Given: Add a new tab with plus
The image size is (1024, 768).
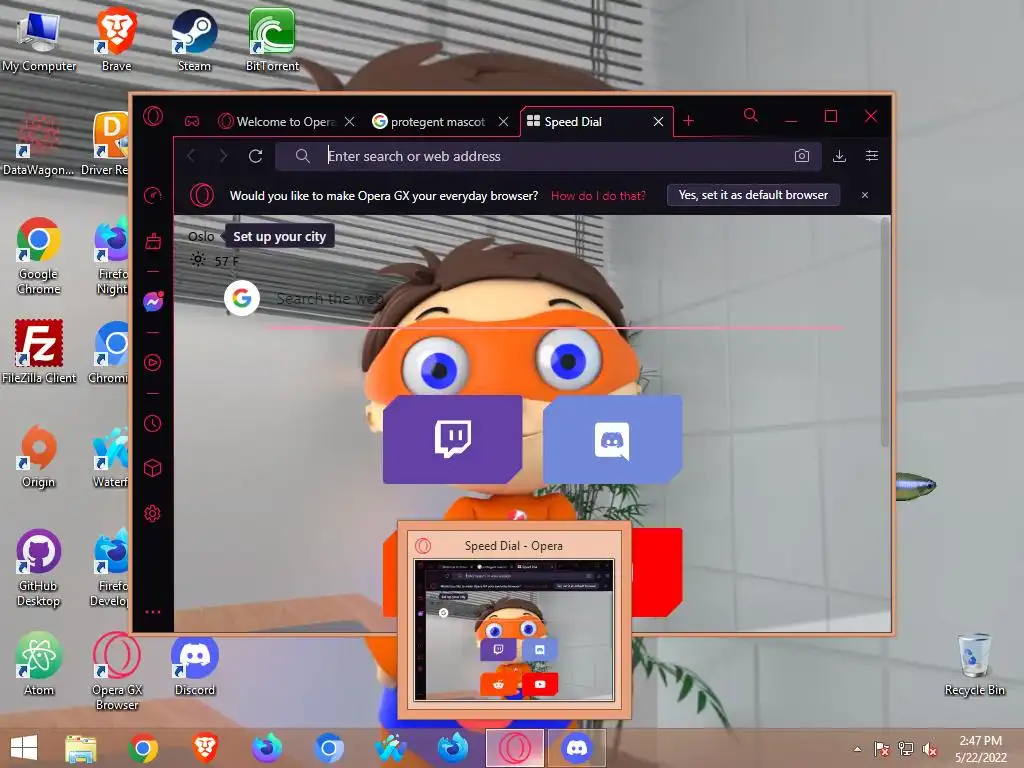Looking at the screenshot, I should click(x=688, y=121).
